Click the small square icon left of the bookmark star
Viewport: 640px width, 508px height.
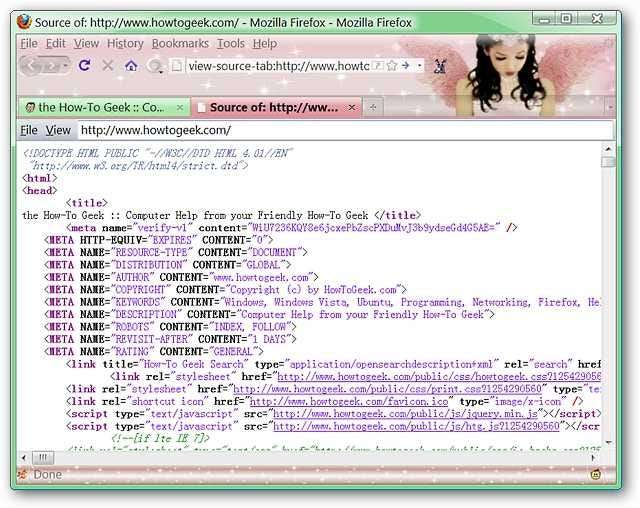[378, 65]
